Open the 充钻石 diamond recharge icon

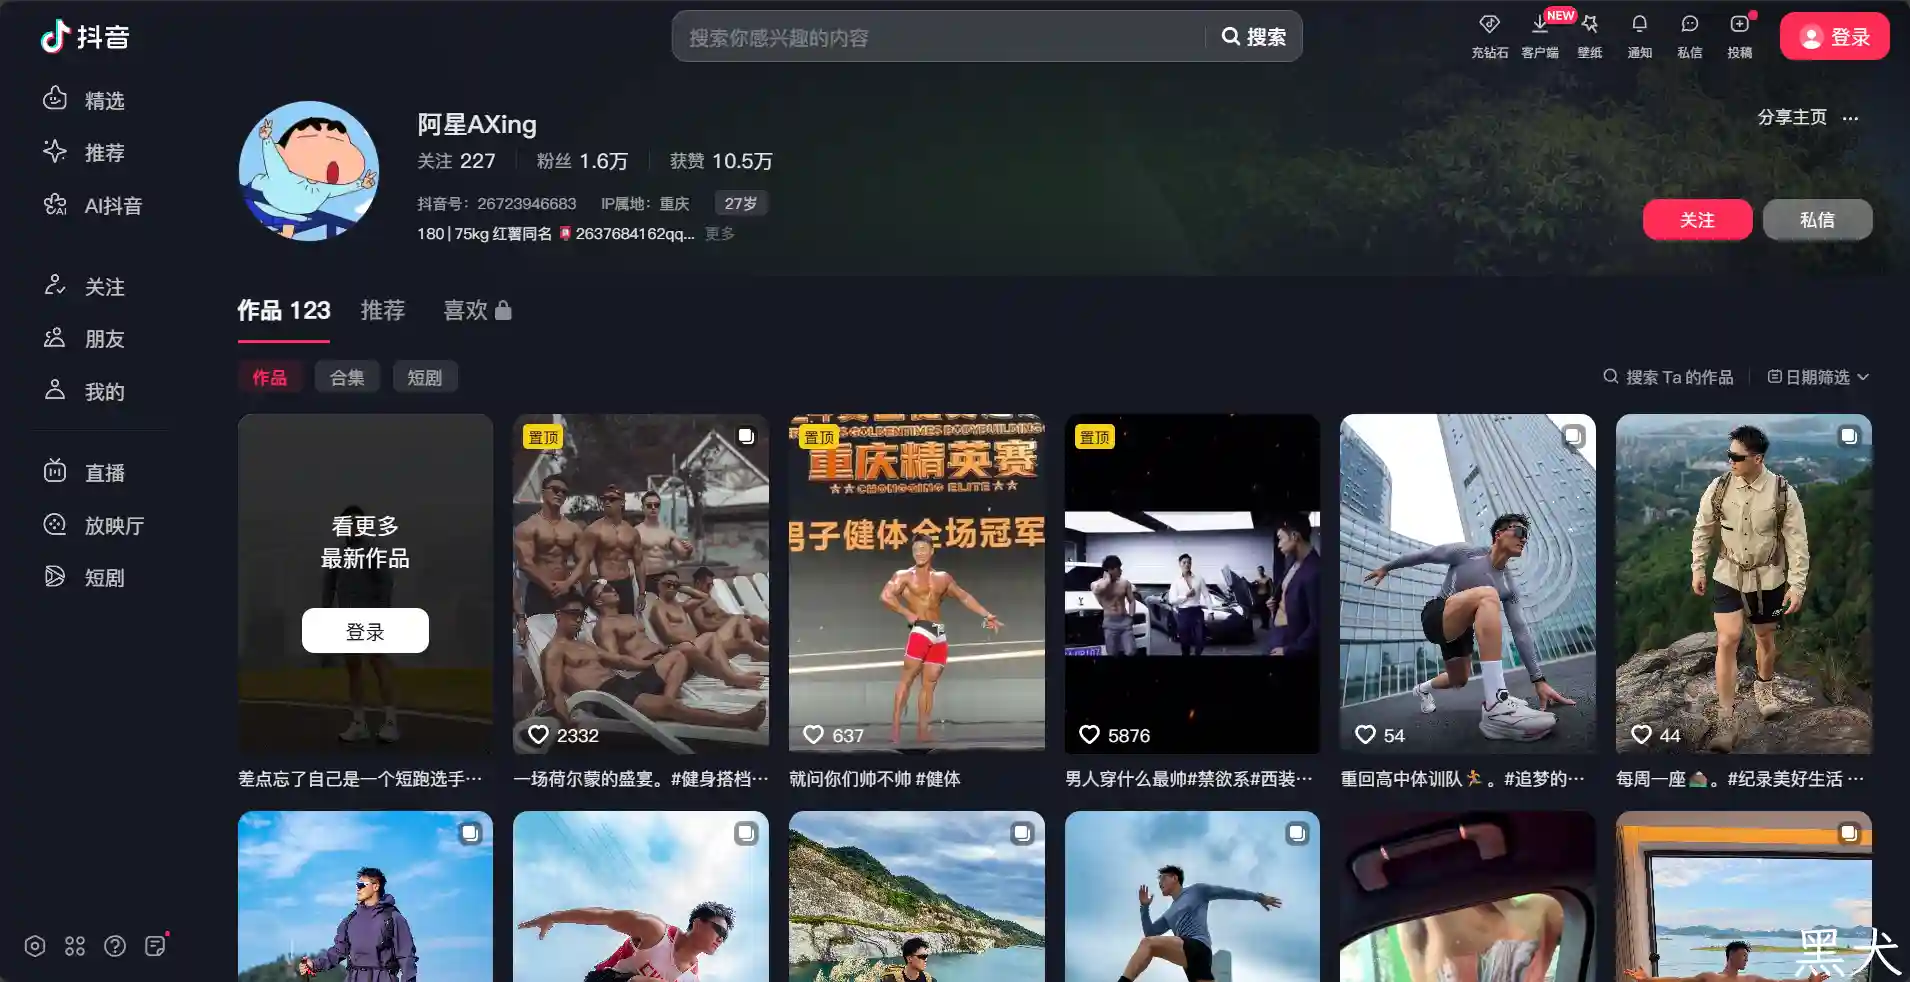[1489, 35]
